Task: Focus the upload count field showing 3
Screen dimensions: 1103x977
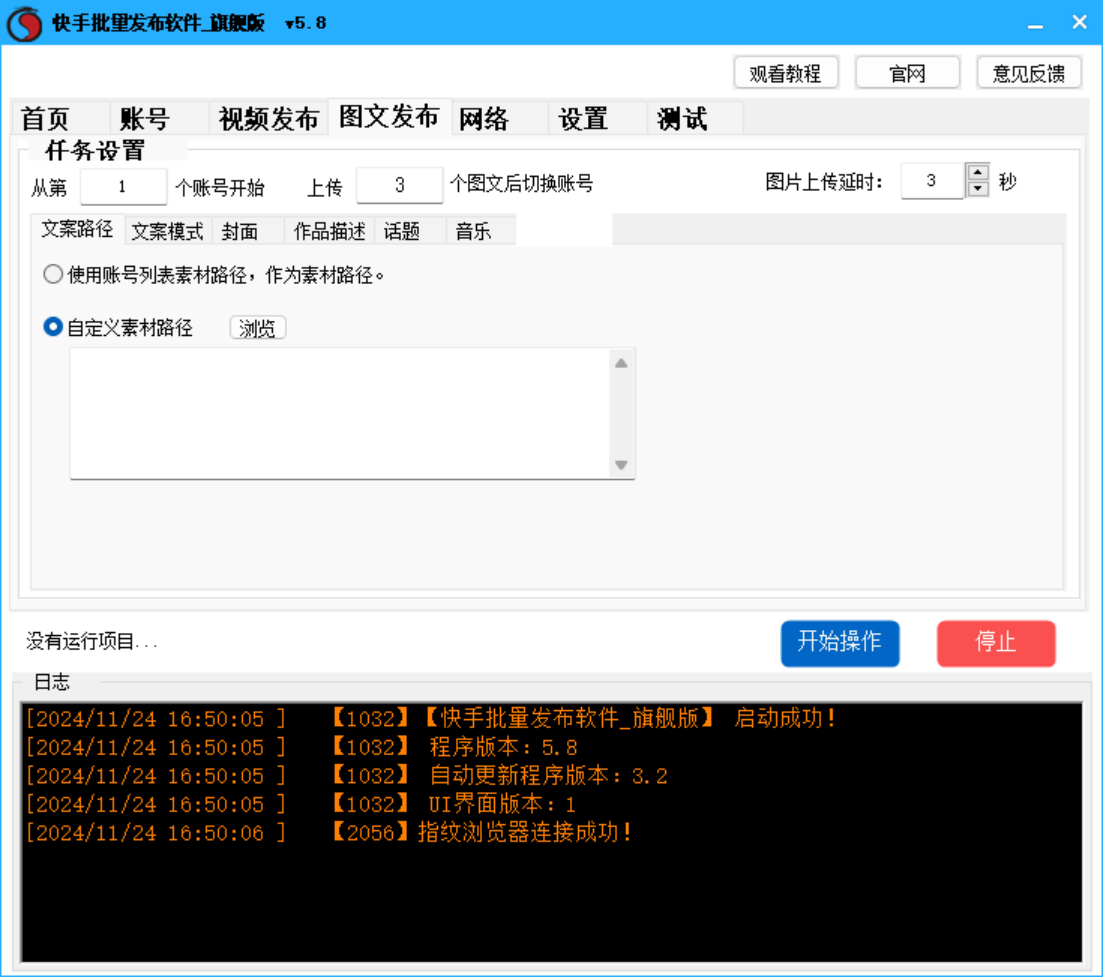Action: tap(400, 185)
